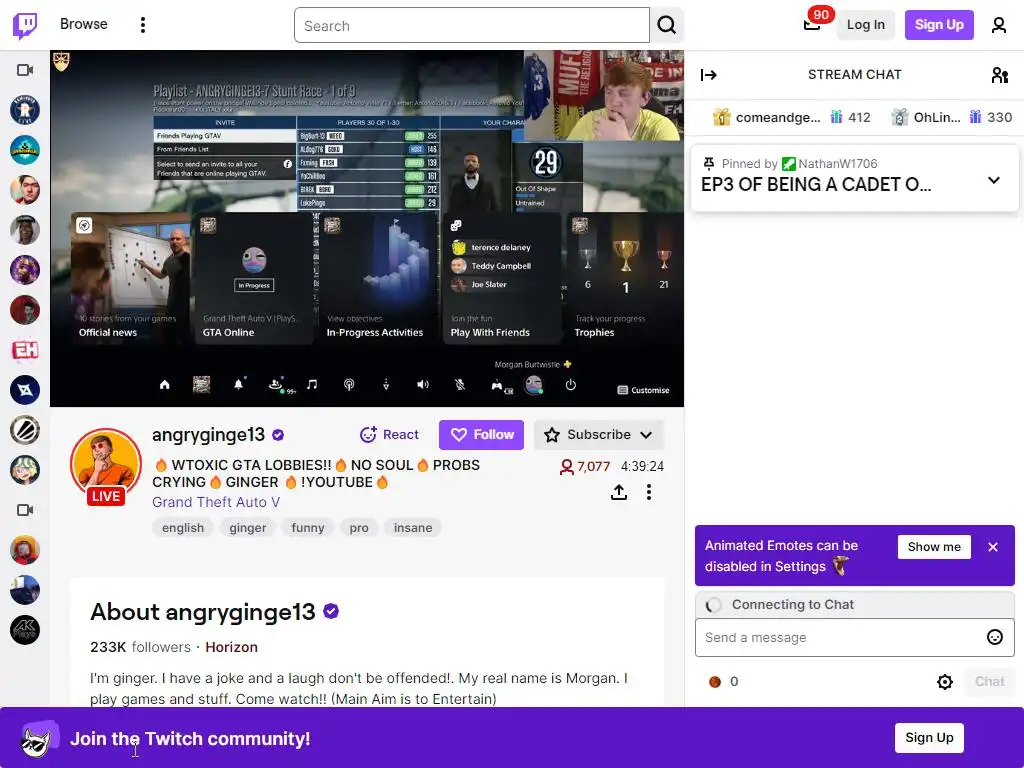Image resolution: width=1024 pixels, height=768 pixels.
Task: Open the striped circle sidebar channel avatar
Action: [x=25, y=430]
